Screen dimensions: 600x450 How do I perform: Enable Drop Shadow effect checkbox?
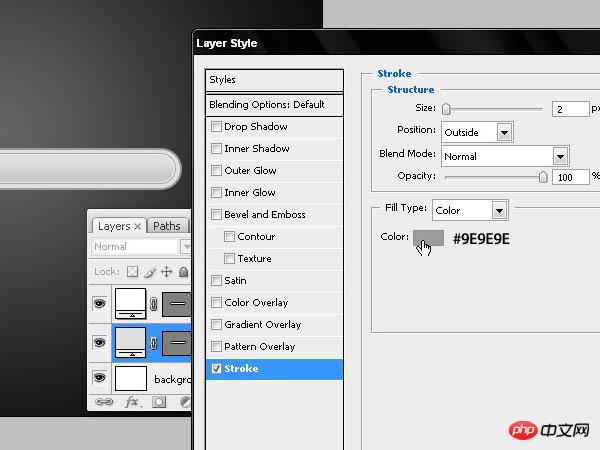[x=216, y=126]
